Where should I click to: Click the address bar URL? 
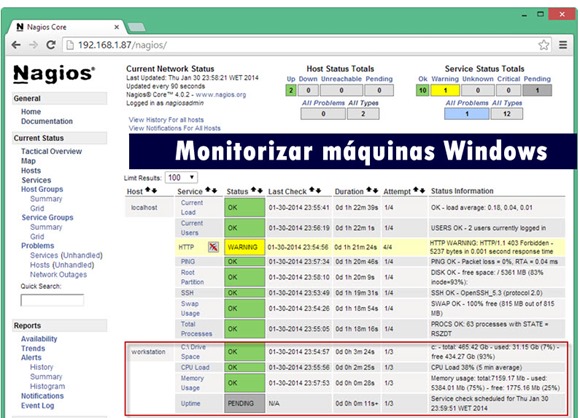(x=122, y=45)
